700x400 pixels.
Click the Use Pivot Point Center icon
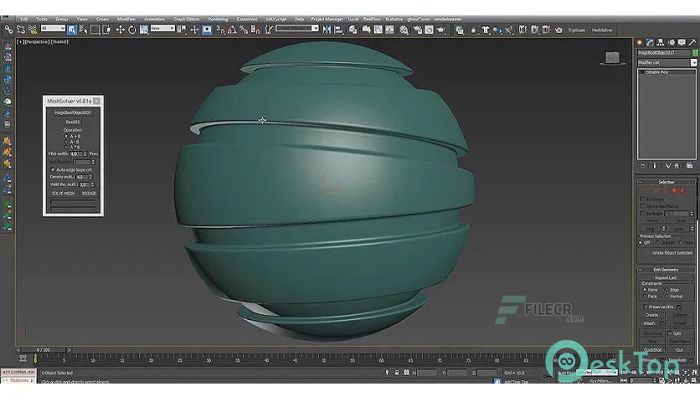coord(182,30)
